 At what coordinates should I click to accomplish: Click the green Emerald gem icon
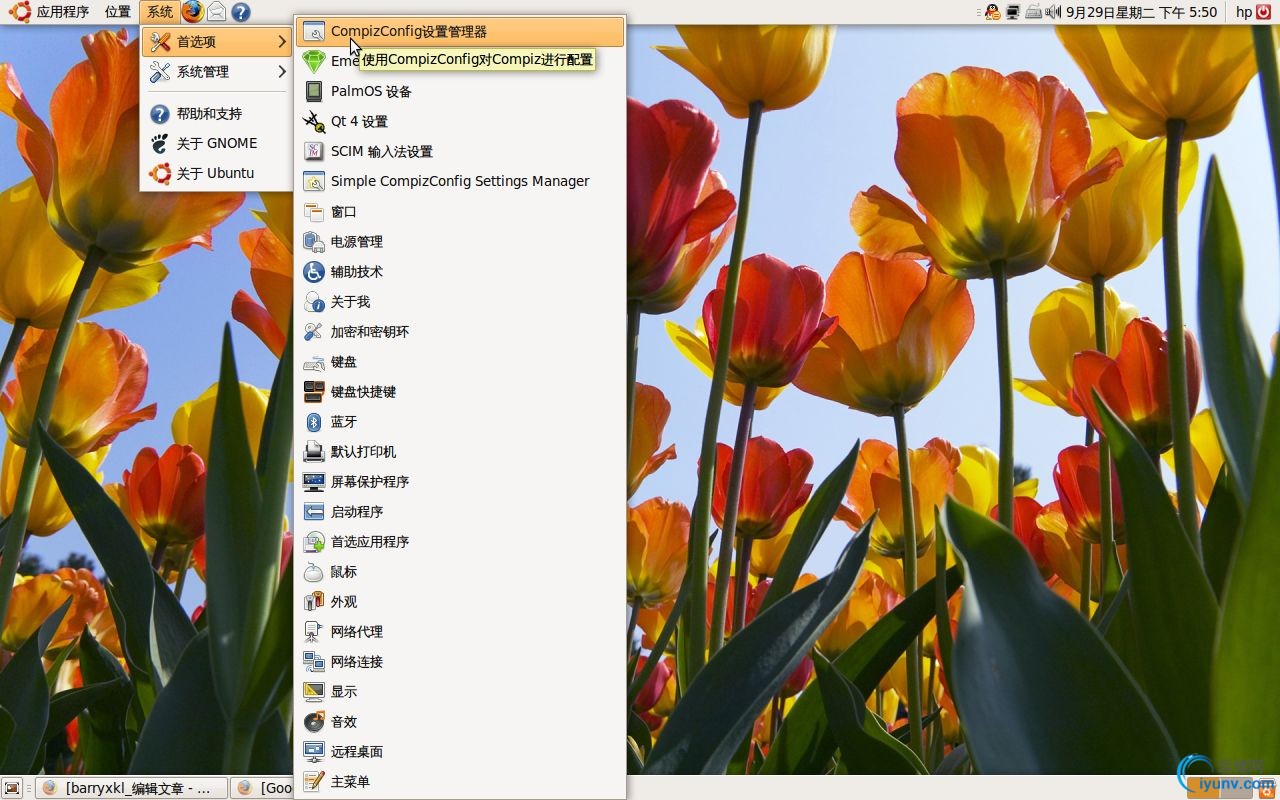tap(314, 62)
